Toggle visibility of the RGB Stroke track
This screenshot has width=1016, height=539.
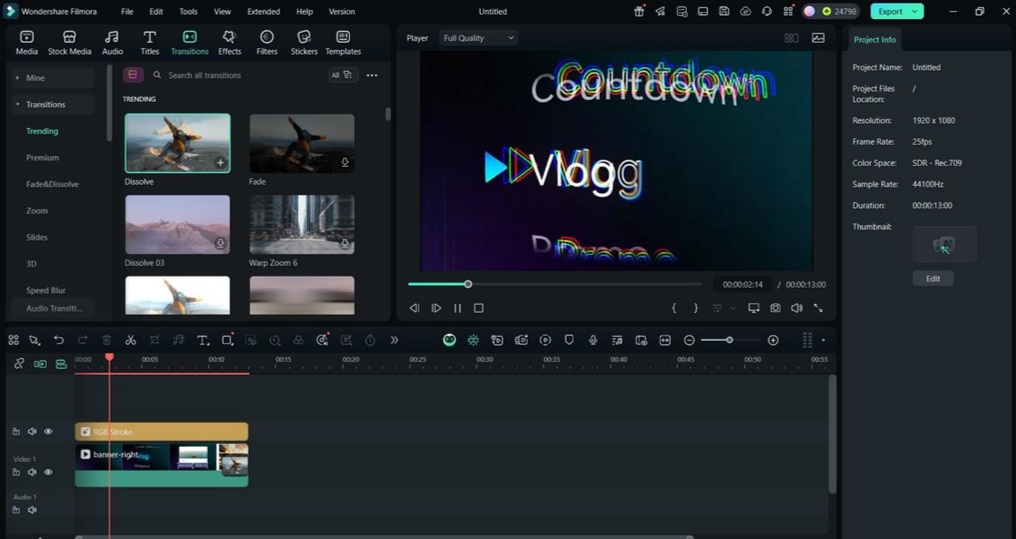coord(48,431)
